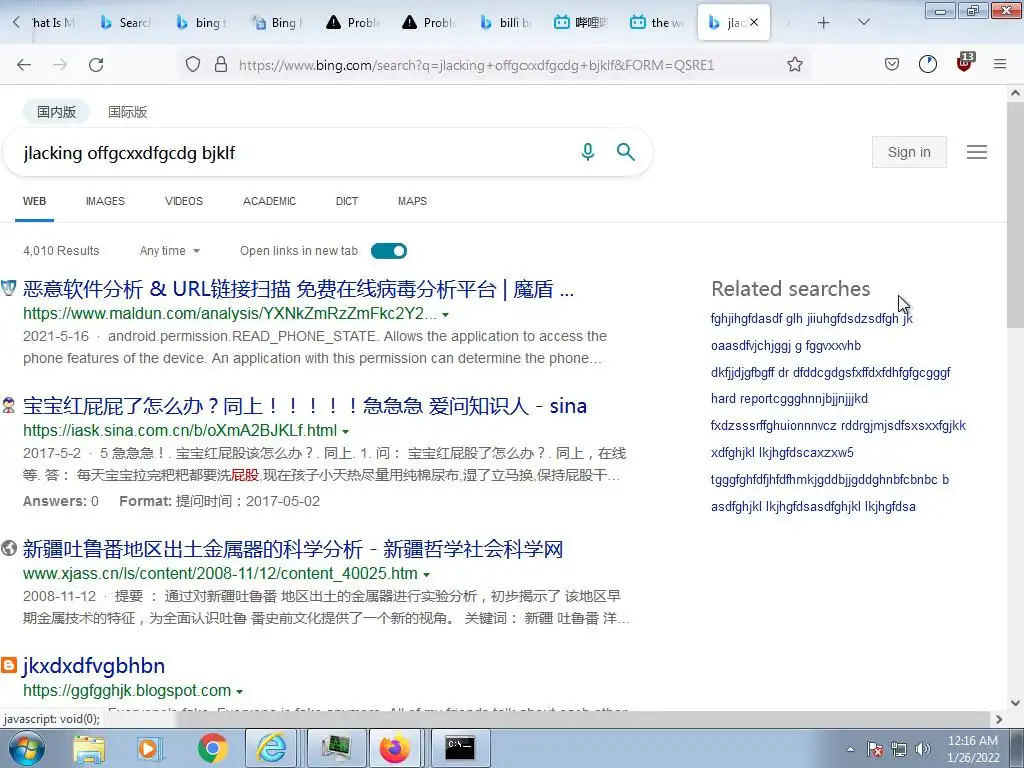Image resolution: width=1024 pixels, height=768 pixels.
Task: Click the Firefox address bar URL
Action: pos(477,65)
